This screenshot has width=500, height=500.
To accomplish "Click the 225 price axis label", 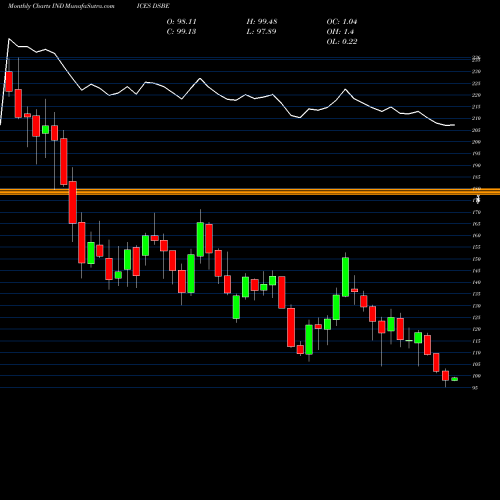I will click(x=476, y=83).
